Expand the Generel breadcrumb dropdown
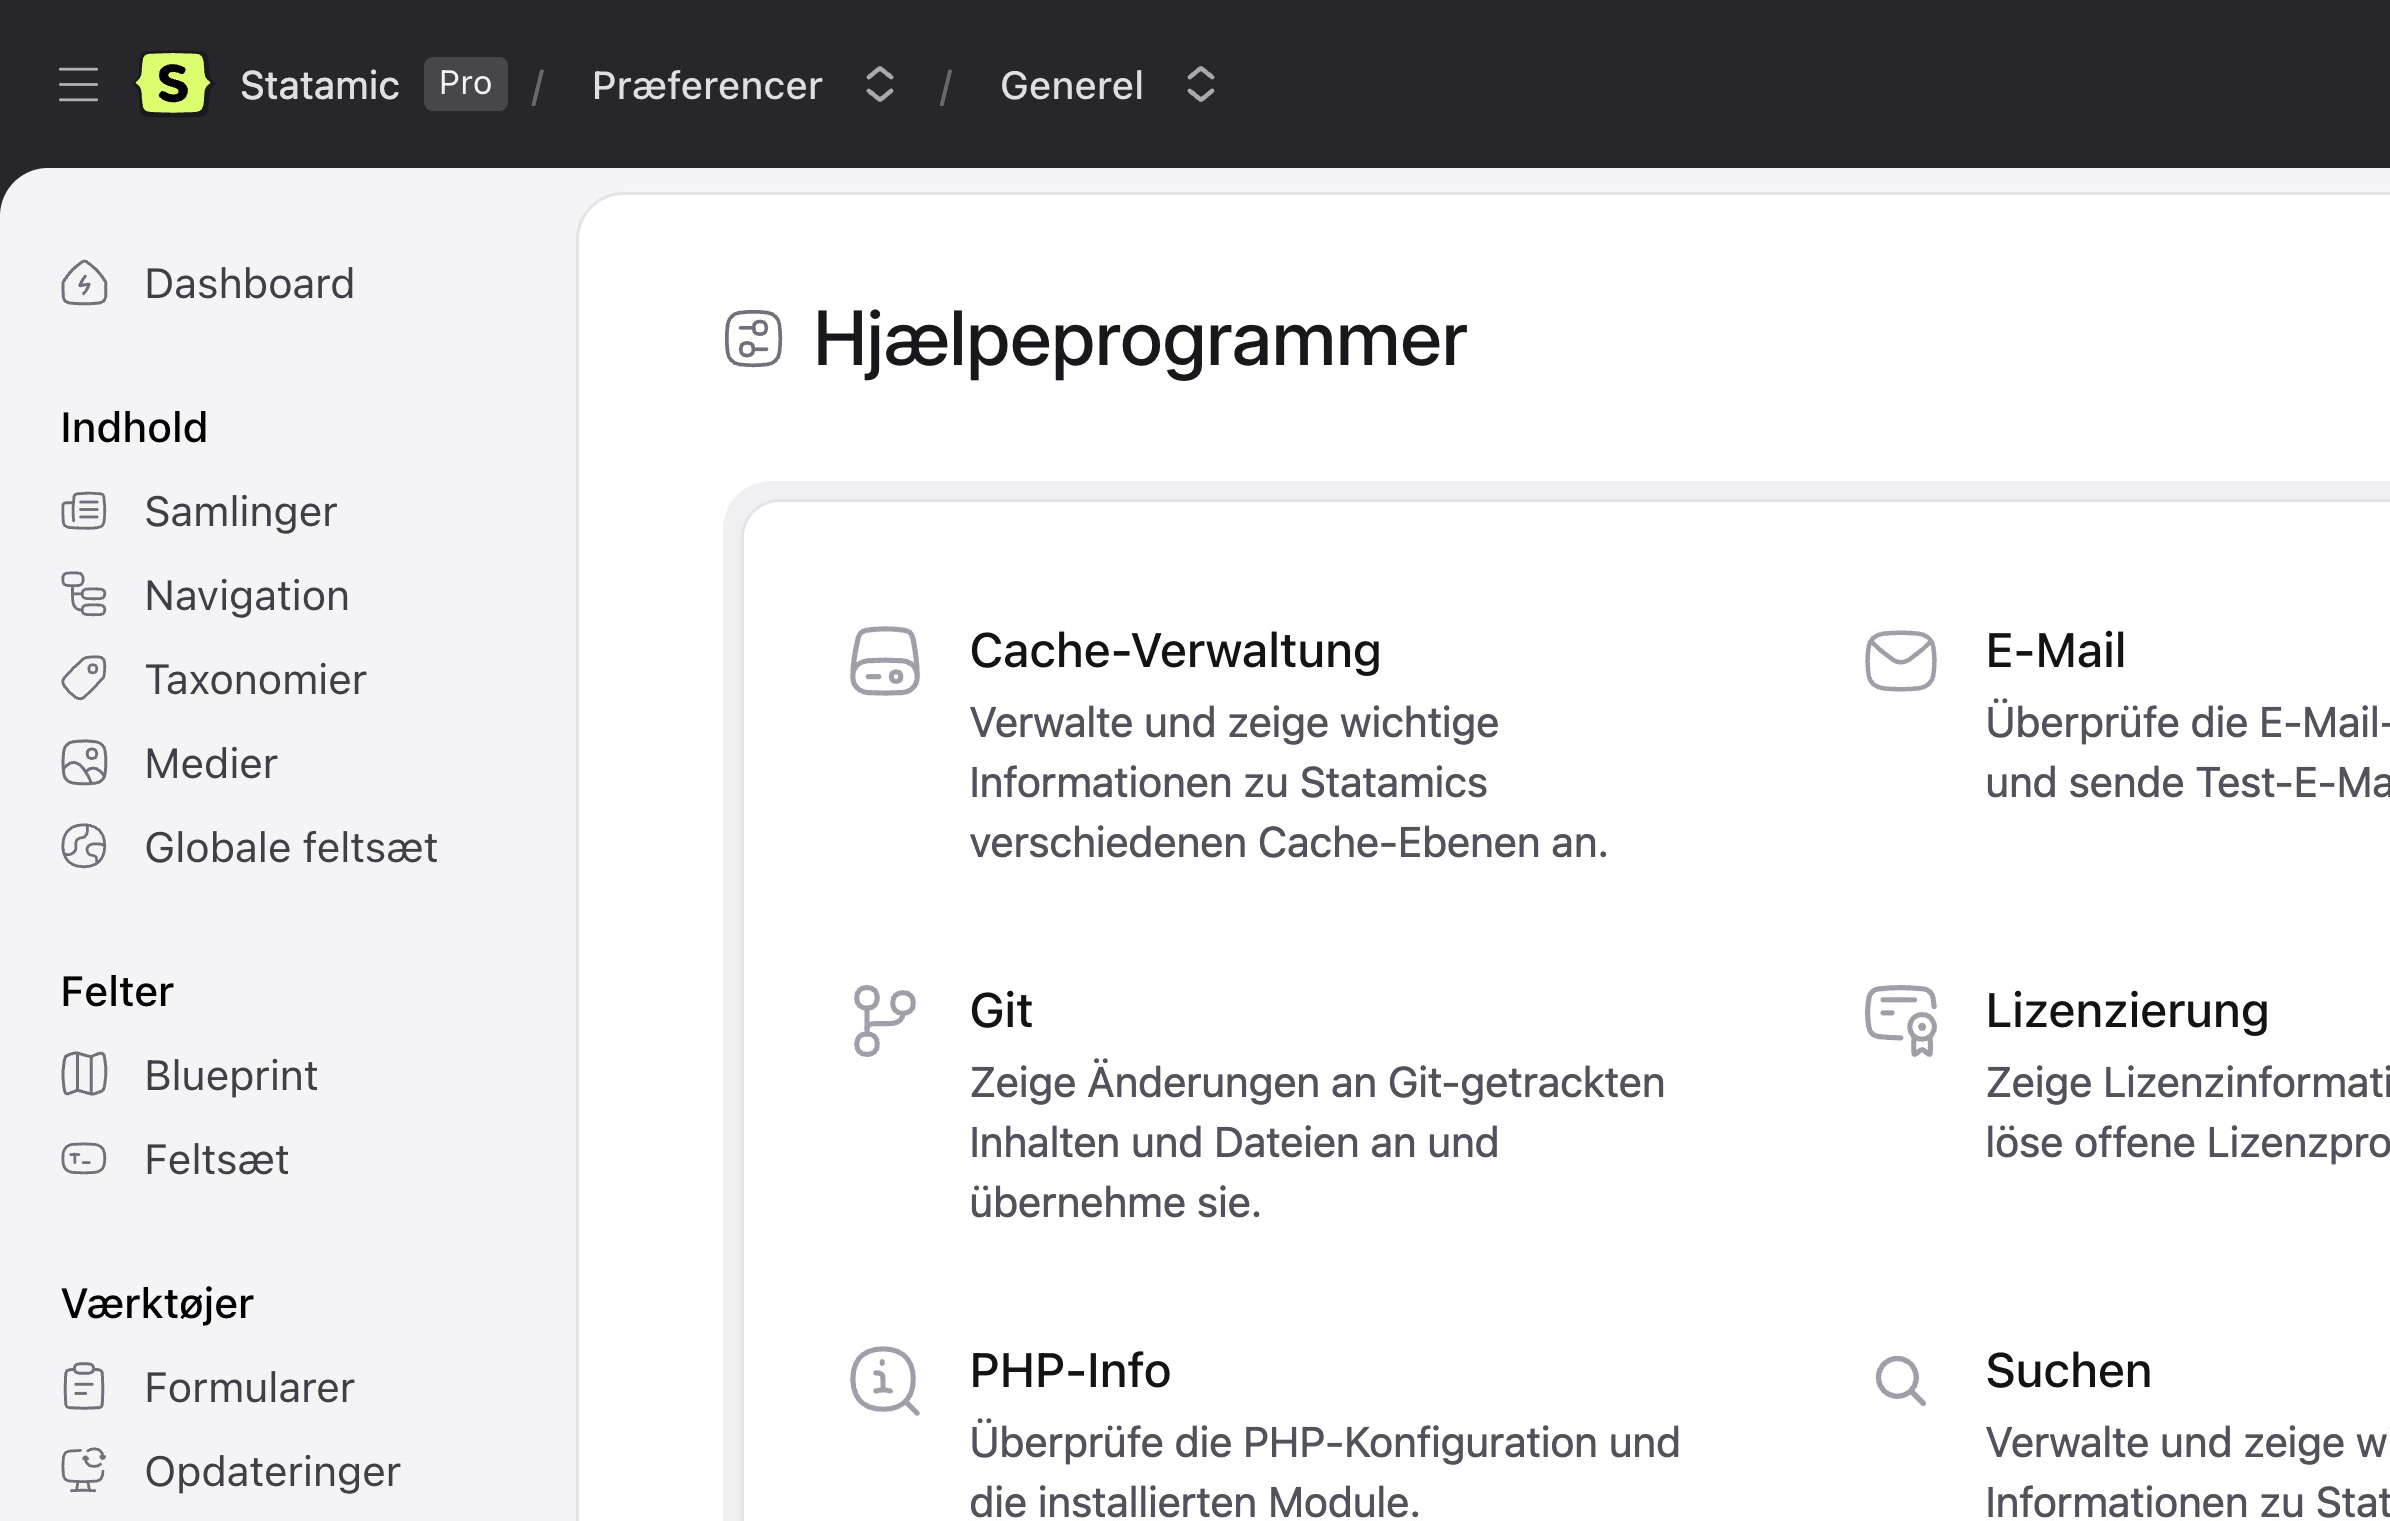This screenshot has width=2390, height=1521. (x=1200, y=85)
